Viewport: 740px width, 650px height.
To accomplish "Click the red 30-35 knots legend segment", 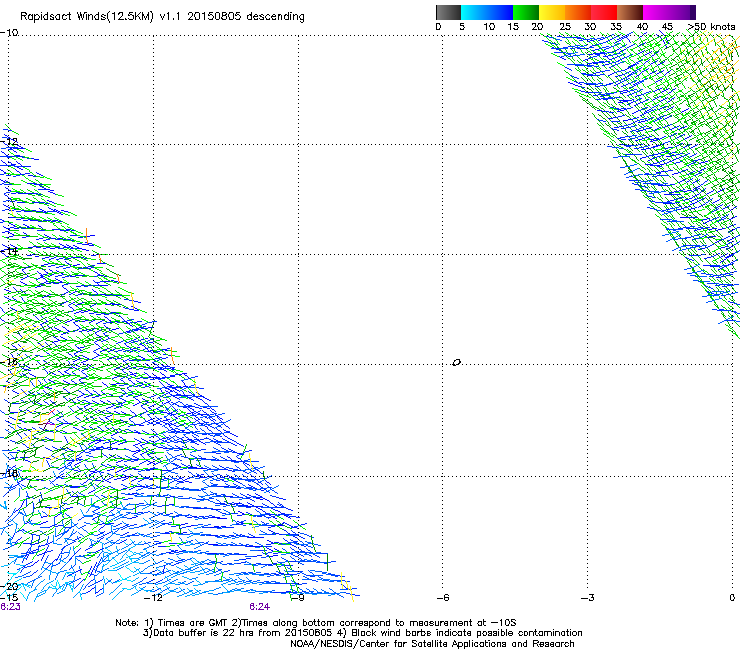I will pyautogui.click(x=604, y=12).
